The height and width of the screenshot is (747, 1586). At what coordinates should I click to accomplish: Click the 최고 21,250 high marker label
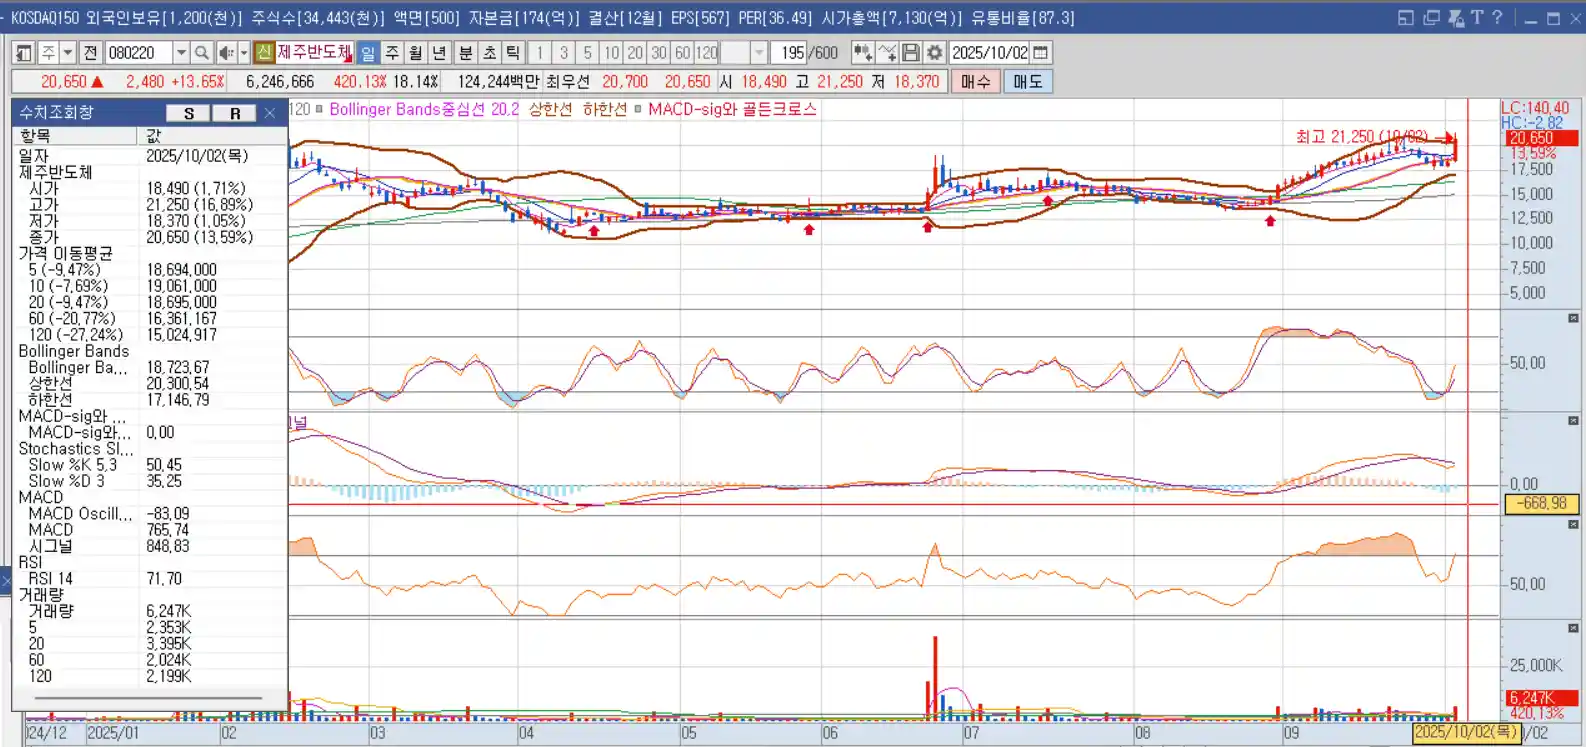1362,136
